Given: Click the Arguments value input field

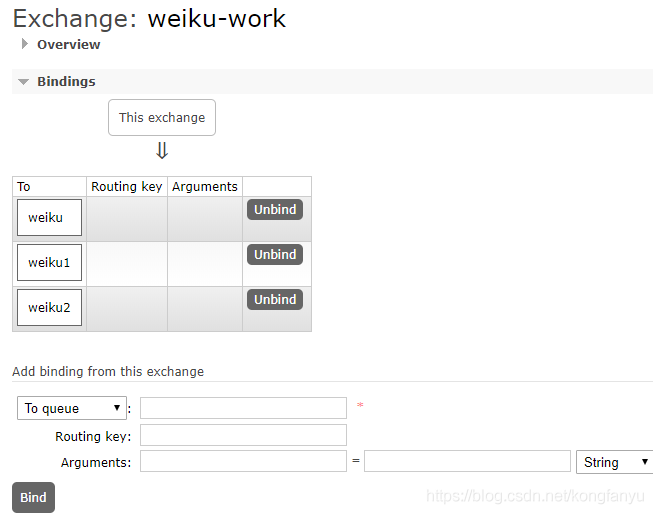Looking at the screenshot, I should tap(467, 461).
